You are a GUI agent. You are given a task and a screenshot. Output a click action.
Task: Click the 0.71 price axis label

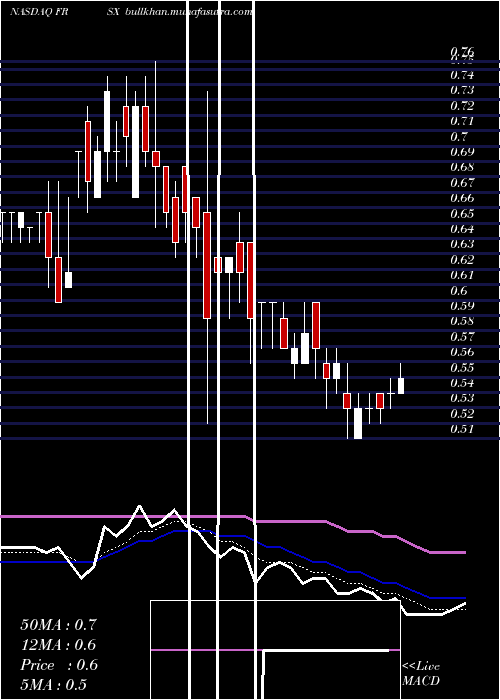[462, 121]
